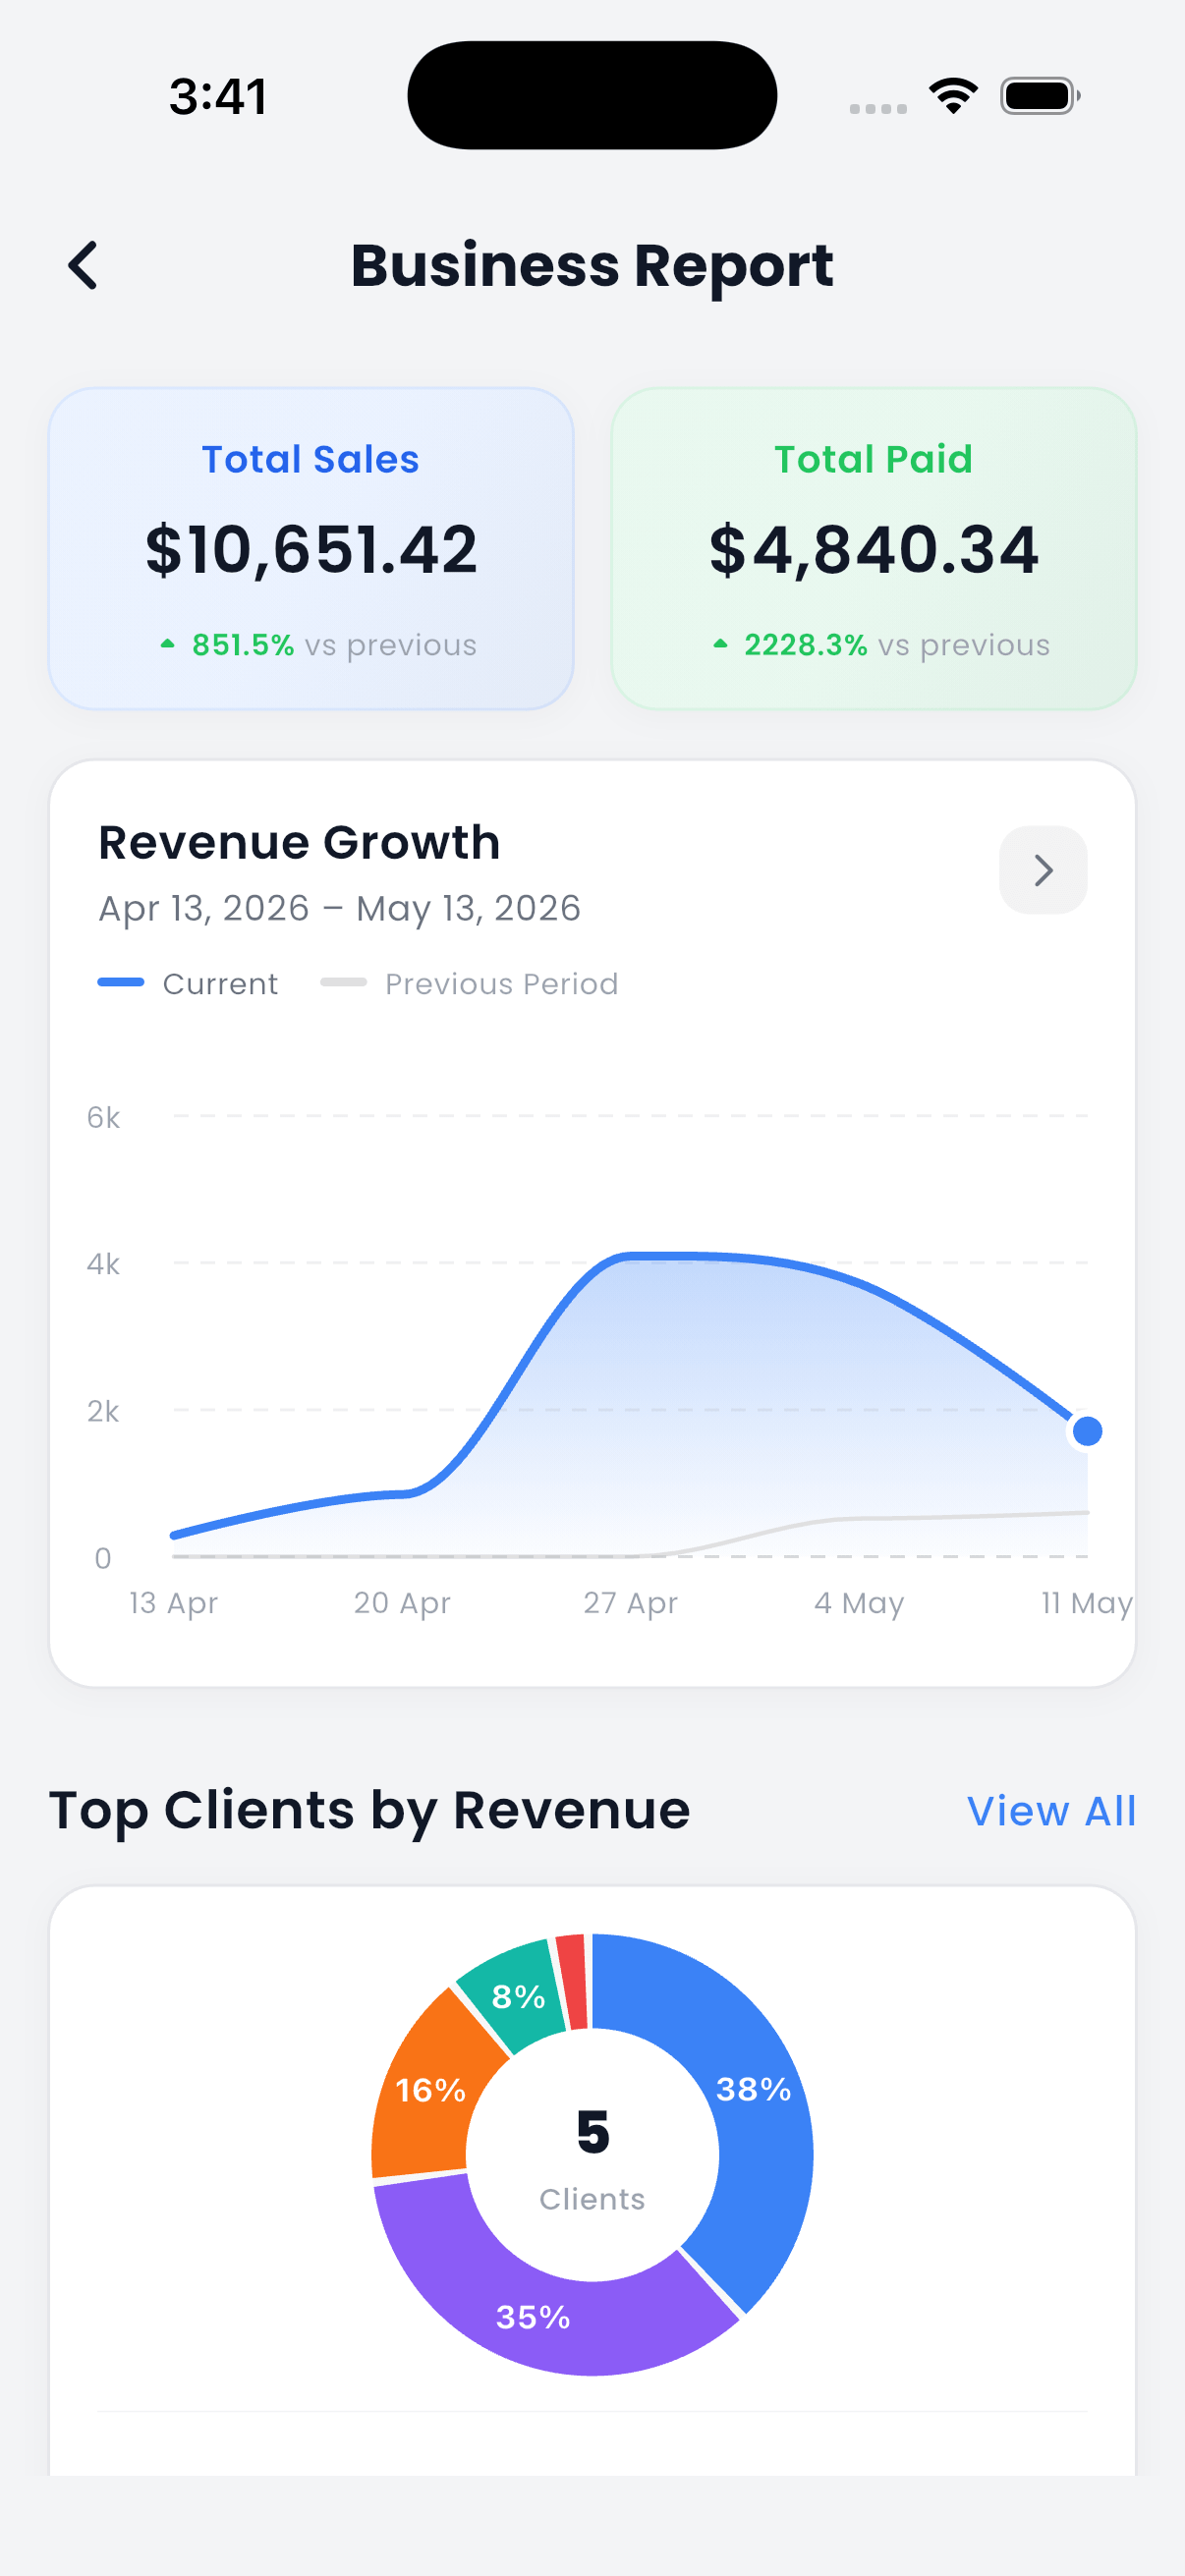This screenshot has height=2576, width=1185.
Task: Tap the 11 May axis label
Action: click(x=1086, y=1603)
